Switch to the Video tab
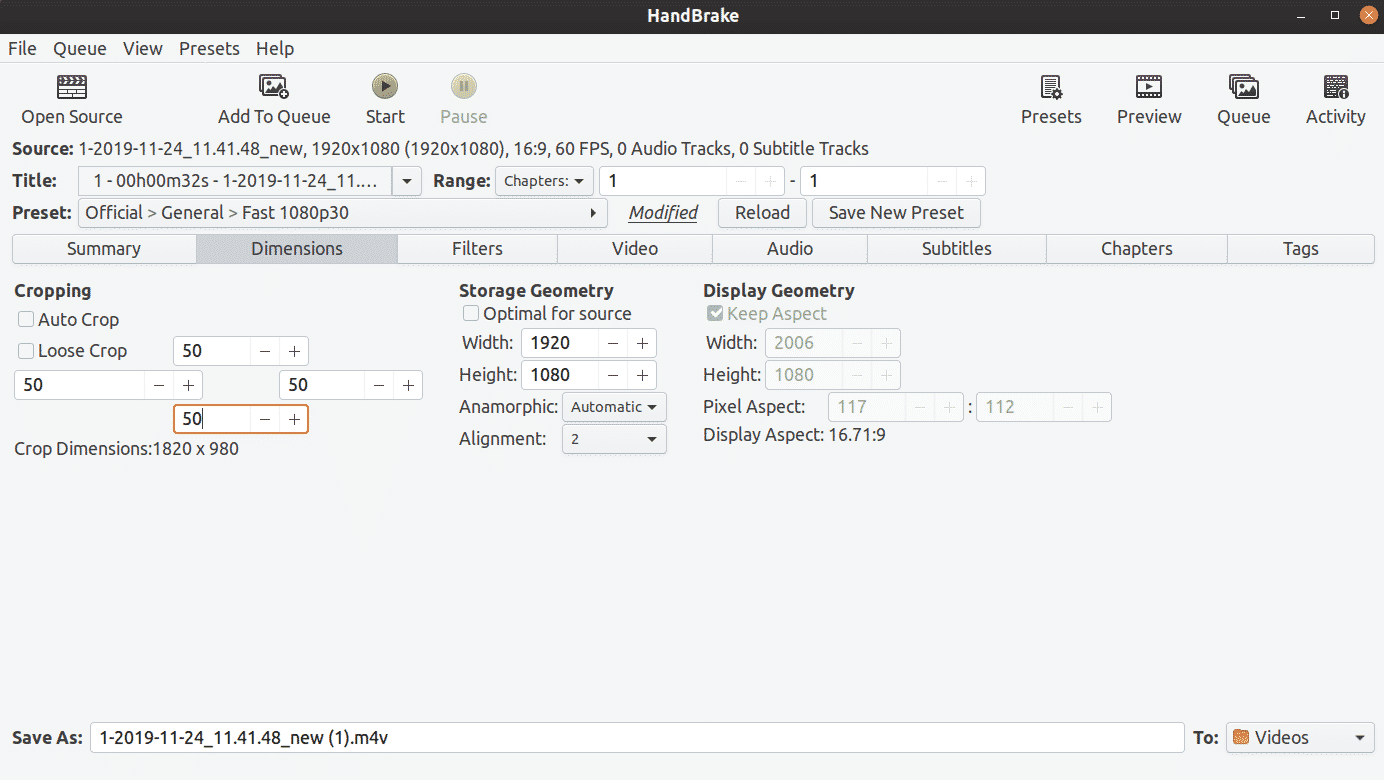The width and height of the screenshot is (1384, 780). [x=635, y=249]
